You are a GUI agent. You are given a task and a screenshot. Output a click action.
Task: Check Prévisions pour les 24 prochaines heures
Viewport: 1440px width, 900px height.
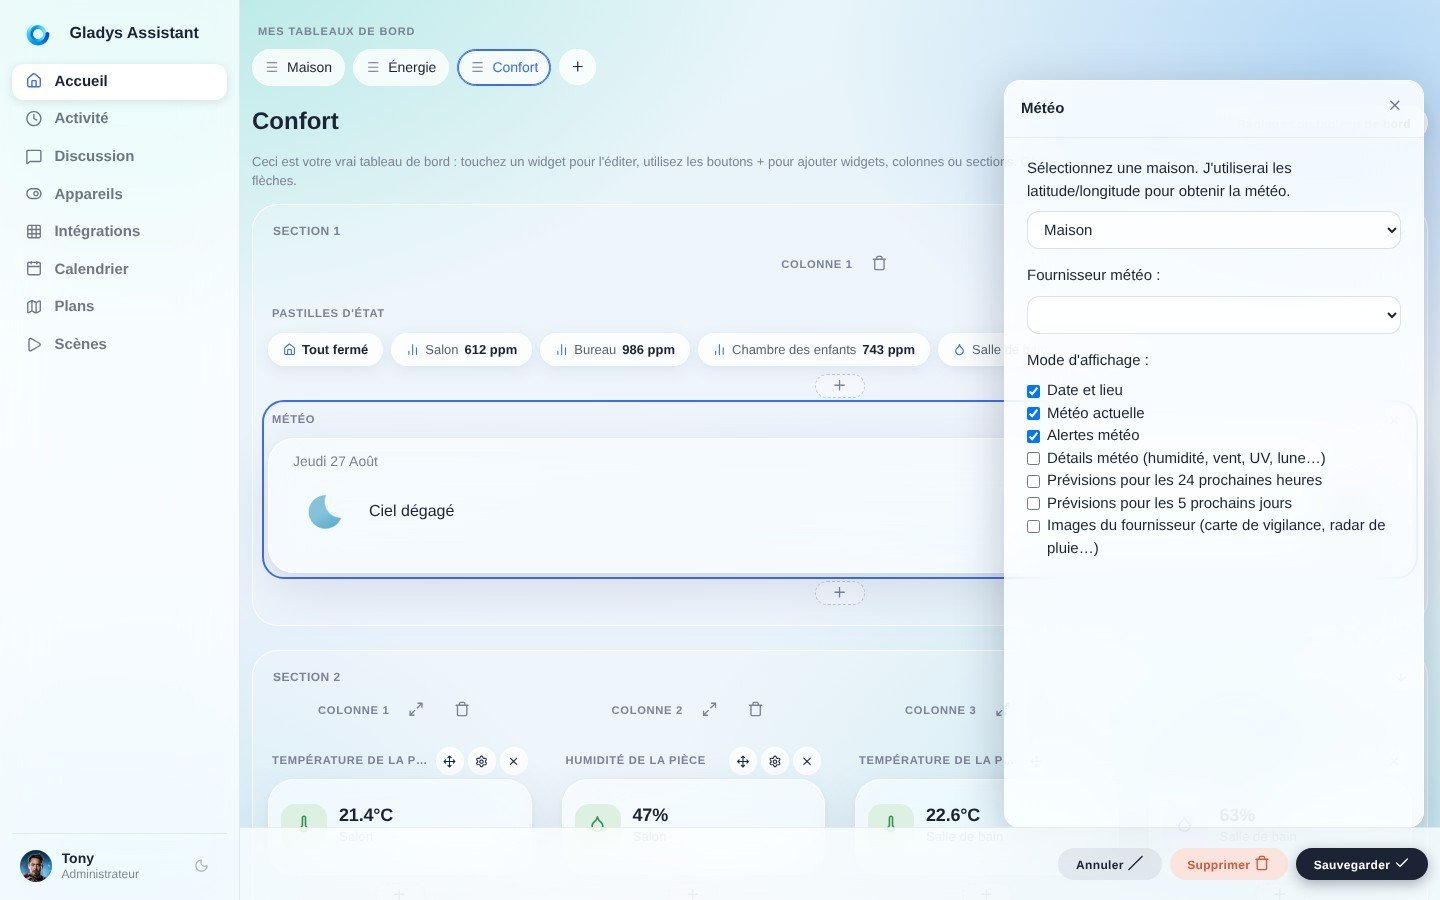(x=1034, y=481)
